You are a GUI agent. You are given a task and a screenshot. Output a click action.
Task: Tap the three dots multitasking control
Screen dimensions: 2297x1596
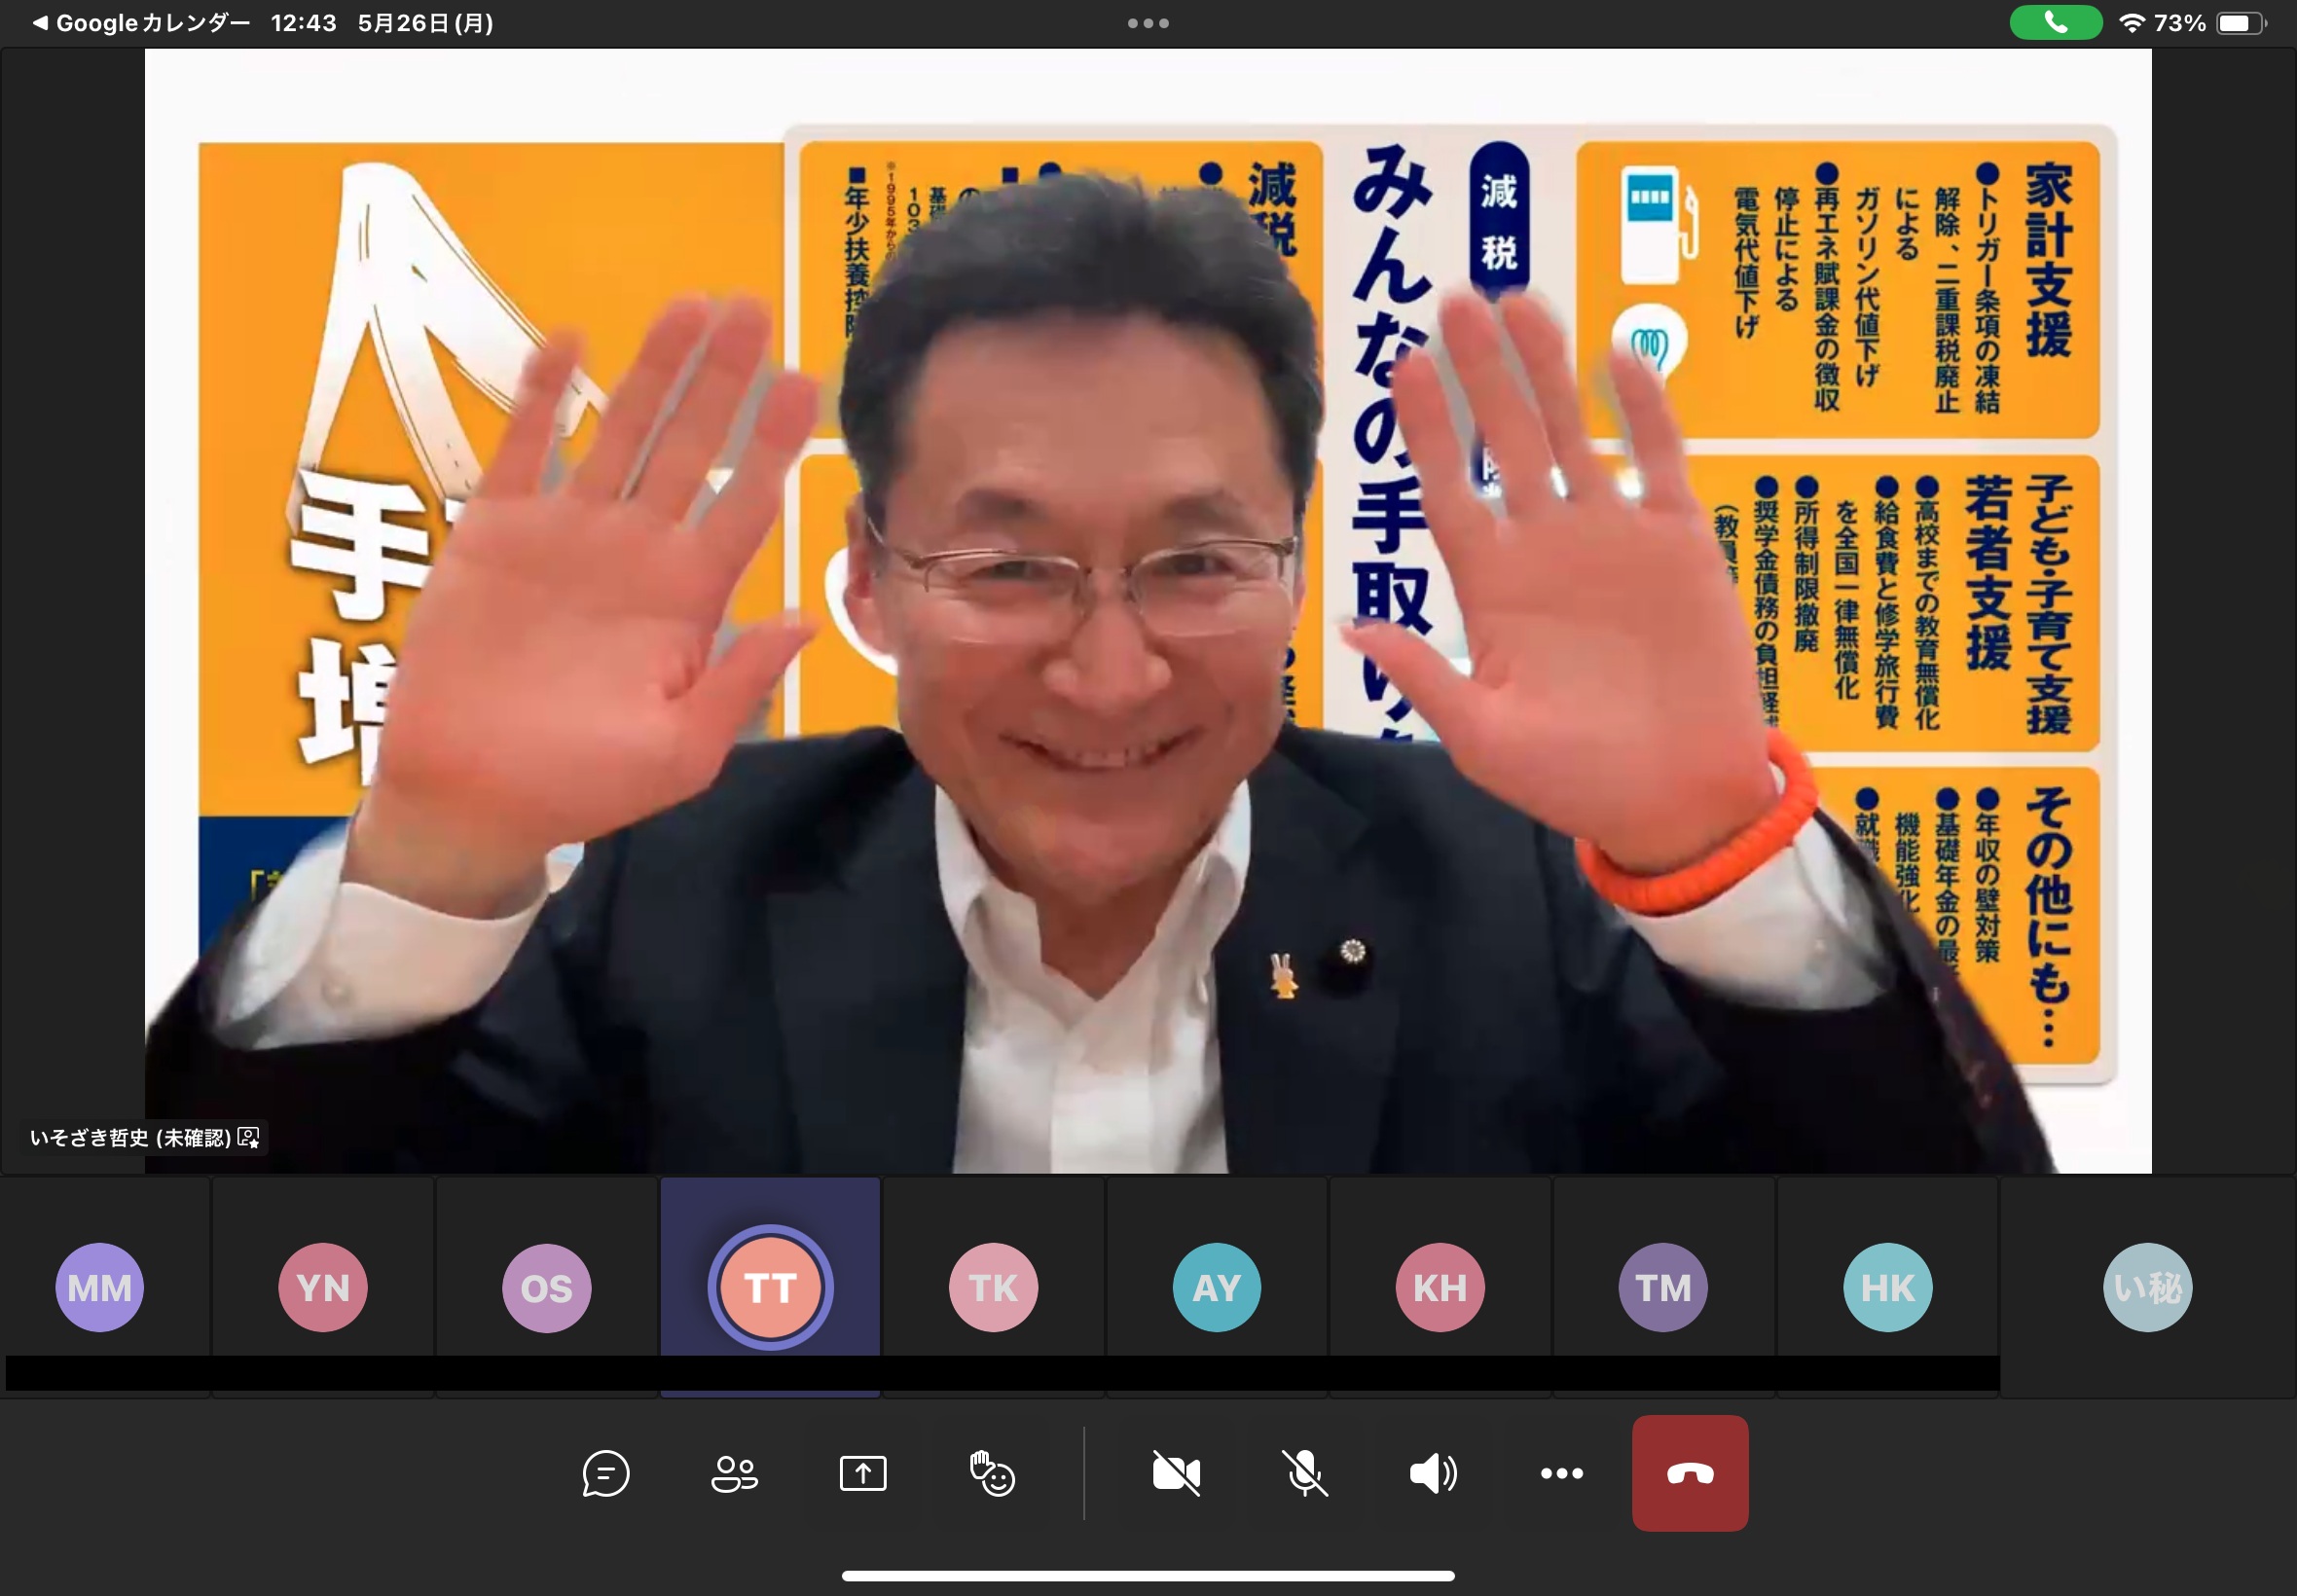(x=1148, y=23)
